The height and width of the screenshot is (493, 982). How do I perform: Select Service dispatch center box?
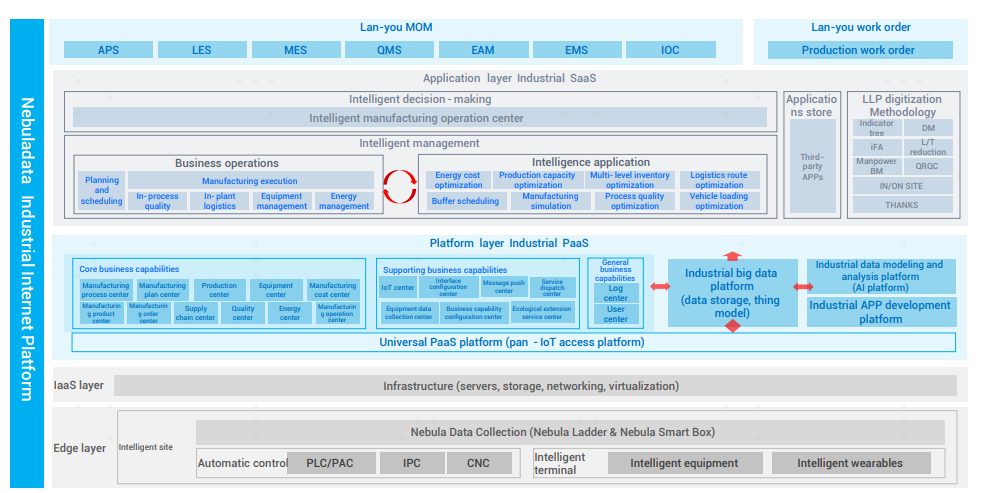point(552,288)
